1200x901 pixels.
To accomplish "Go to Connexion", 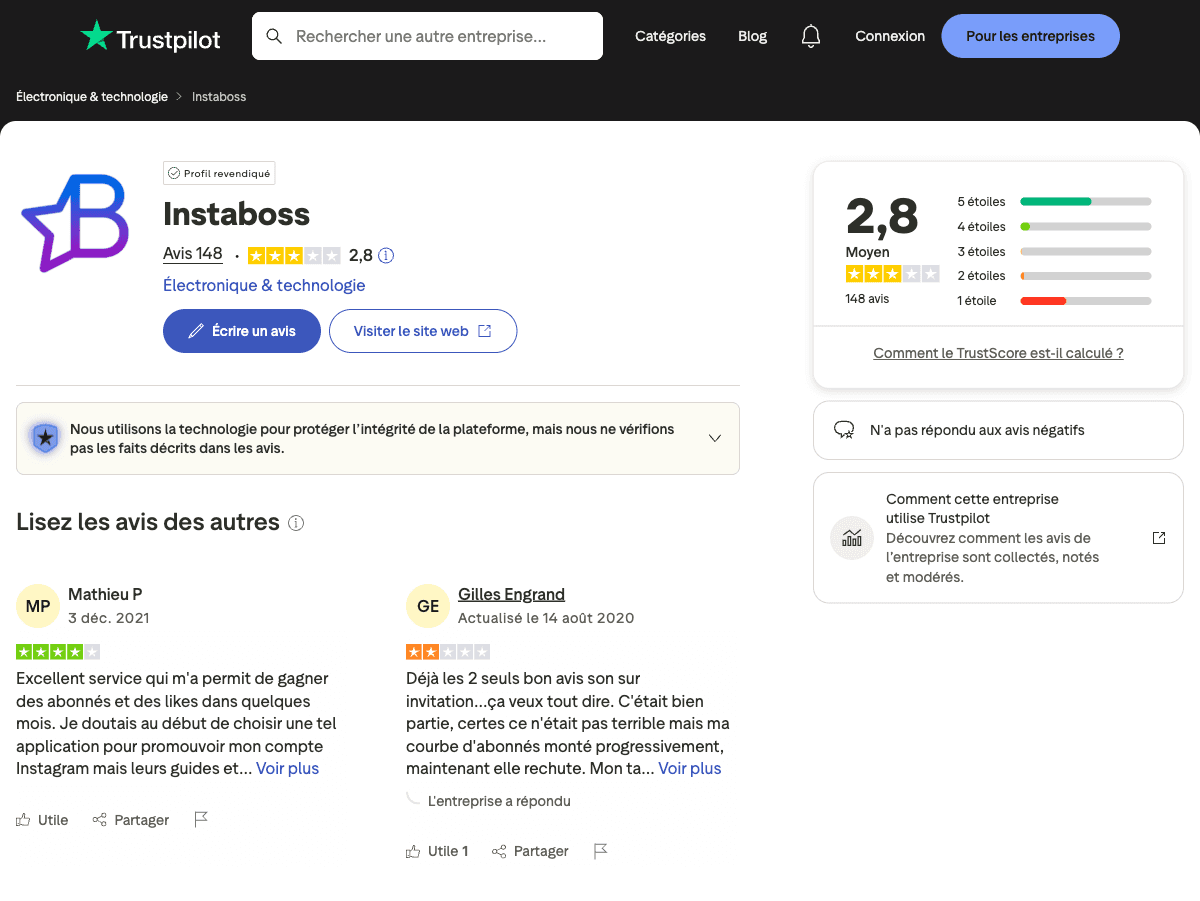I will (x=890, y=36).
